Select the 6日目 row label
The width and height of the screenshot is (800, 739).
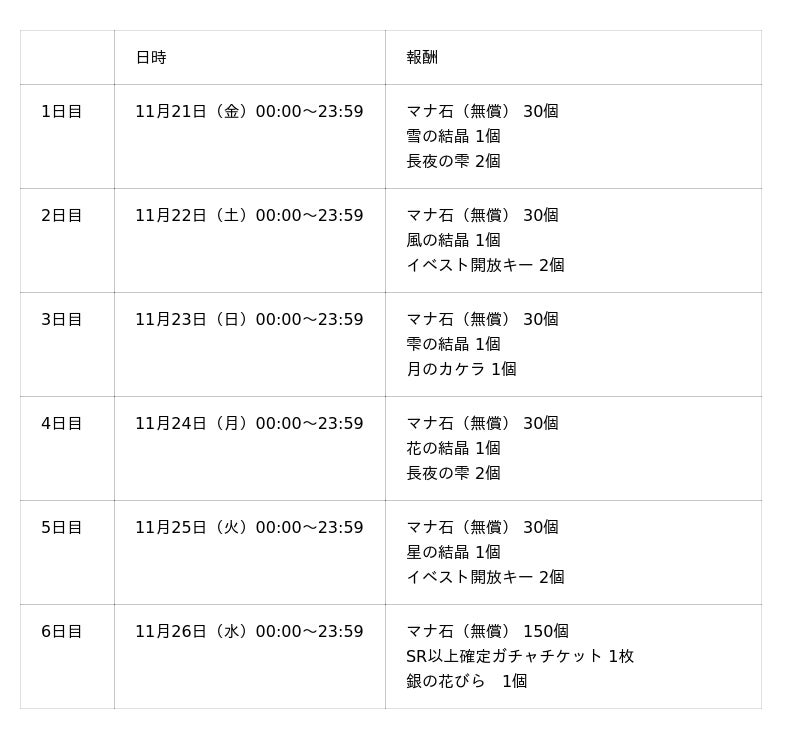pos(62,632)
